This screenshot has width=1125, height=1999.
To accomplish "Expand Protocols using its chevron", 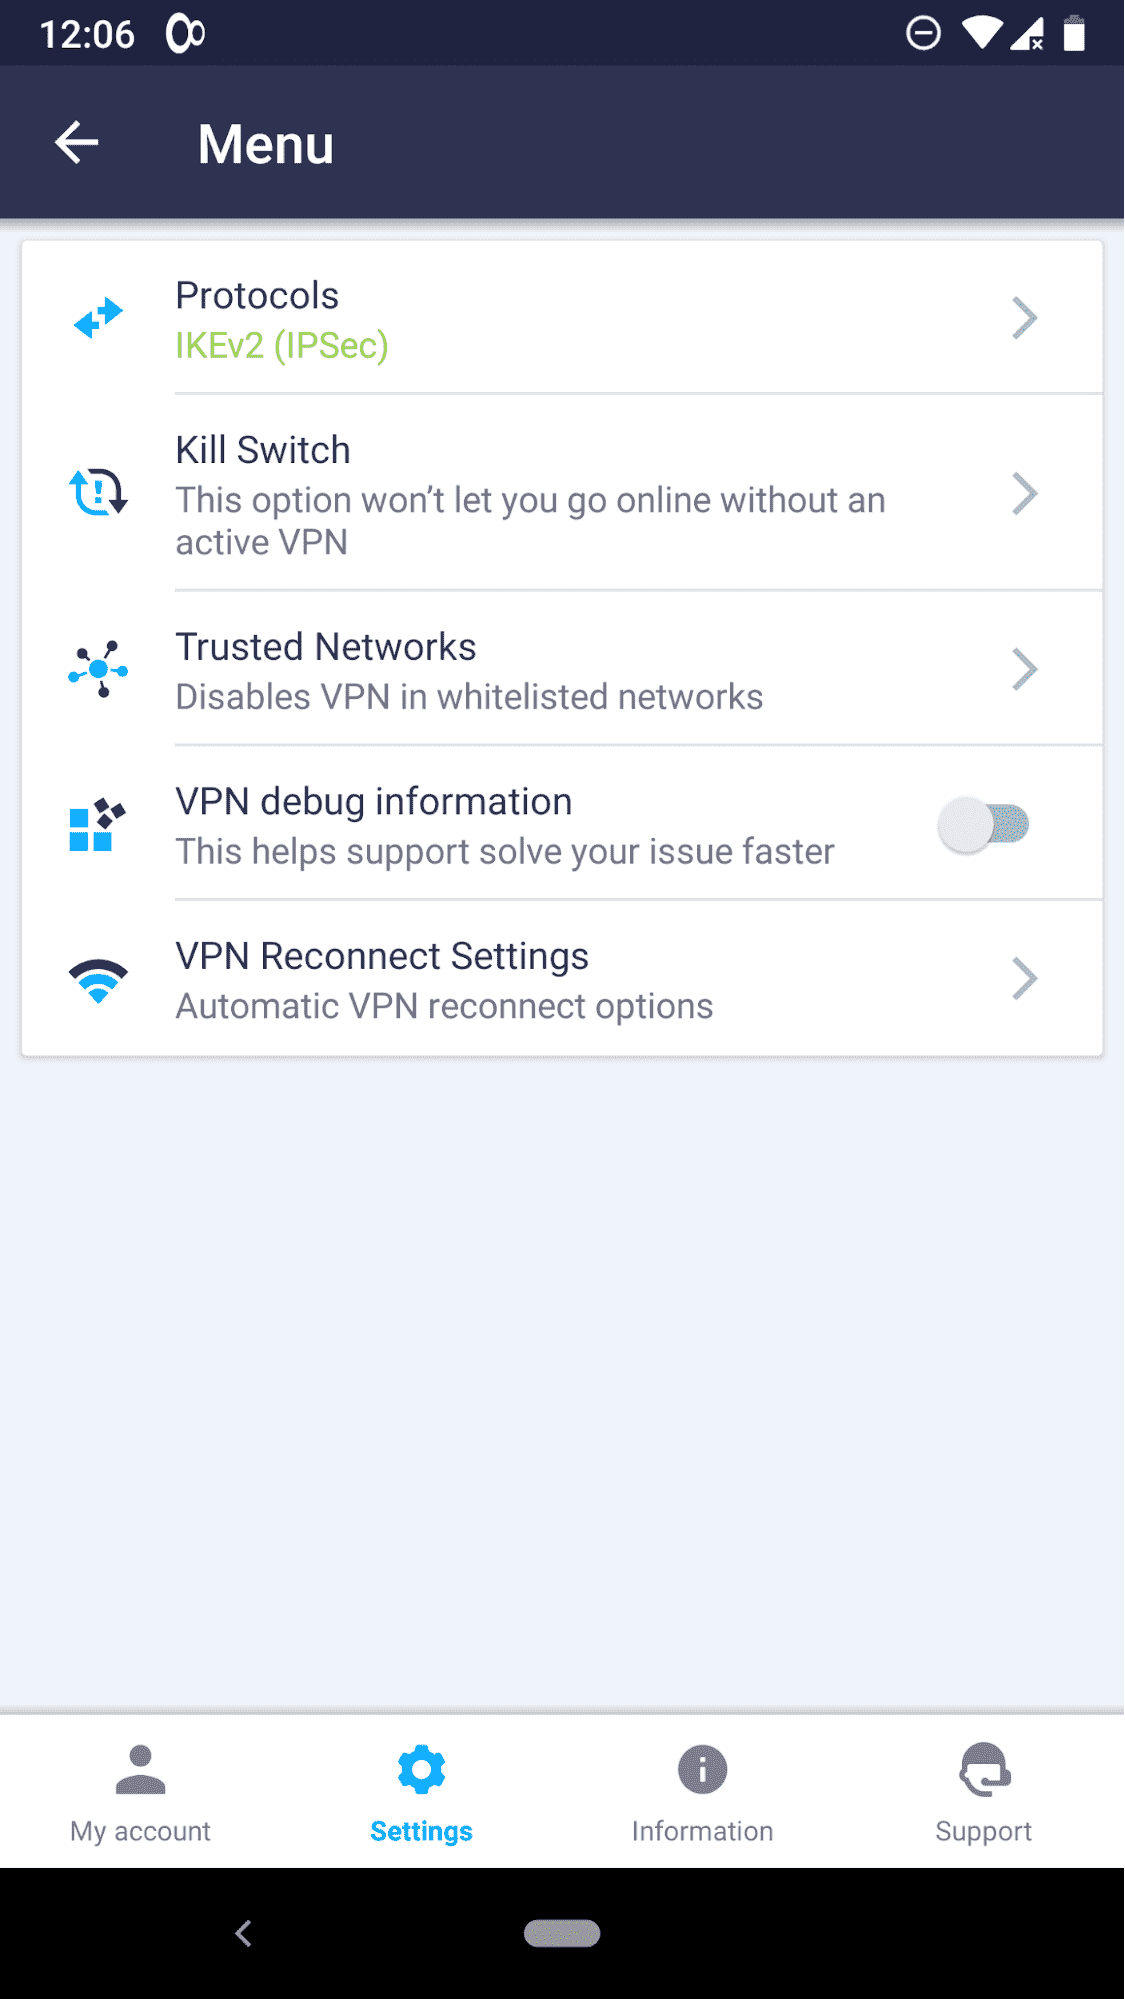I will click(x=1024, y=318).
